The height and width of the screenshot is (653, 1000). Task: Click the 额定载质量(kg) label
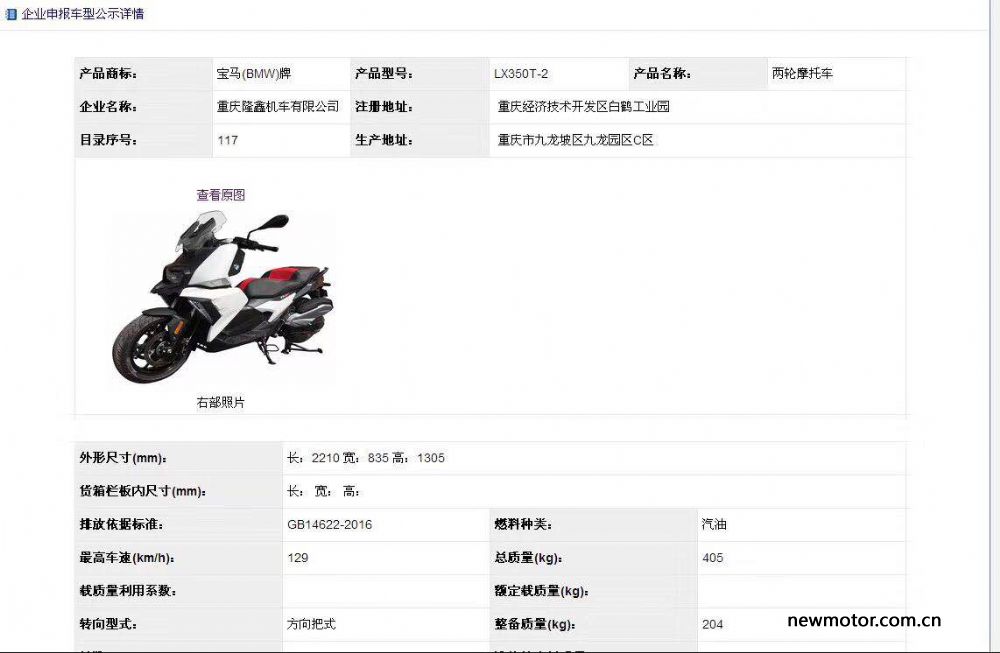point(541,591)
